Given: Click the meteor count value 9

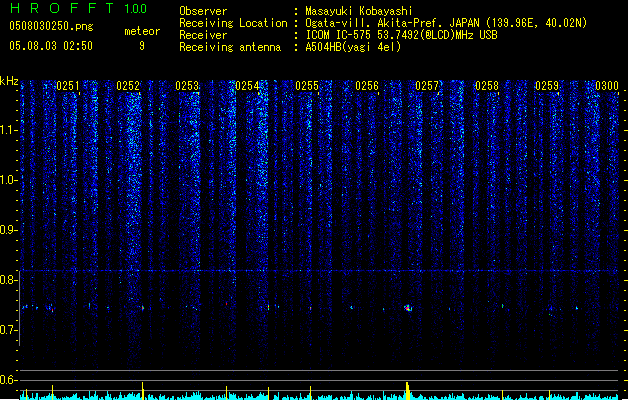Looking at the screenshot, I should coord(142,46).
